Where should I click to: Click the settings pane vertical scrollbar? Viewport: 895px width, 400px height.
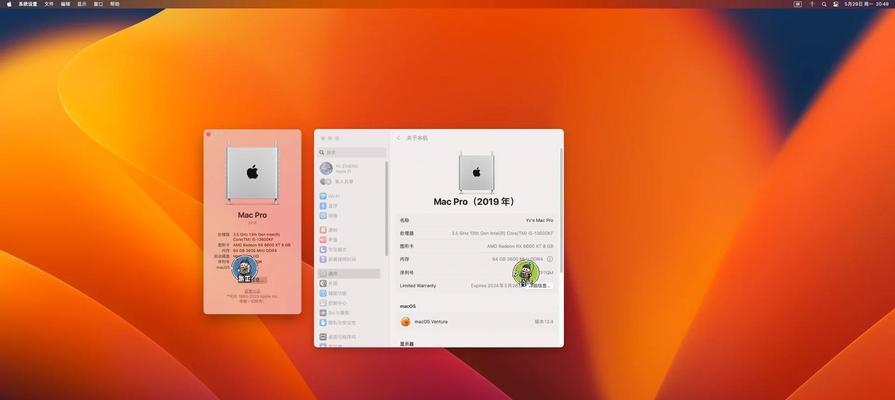pos(561,210)
